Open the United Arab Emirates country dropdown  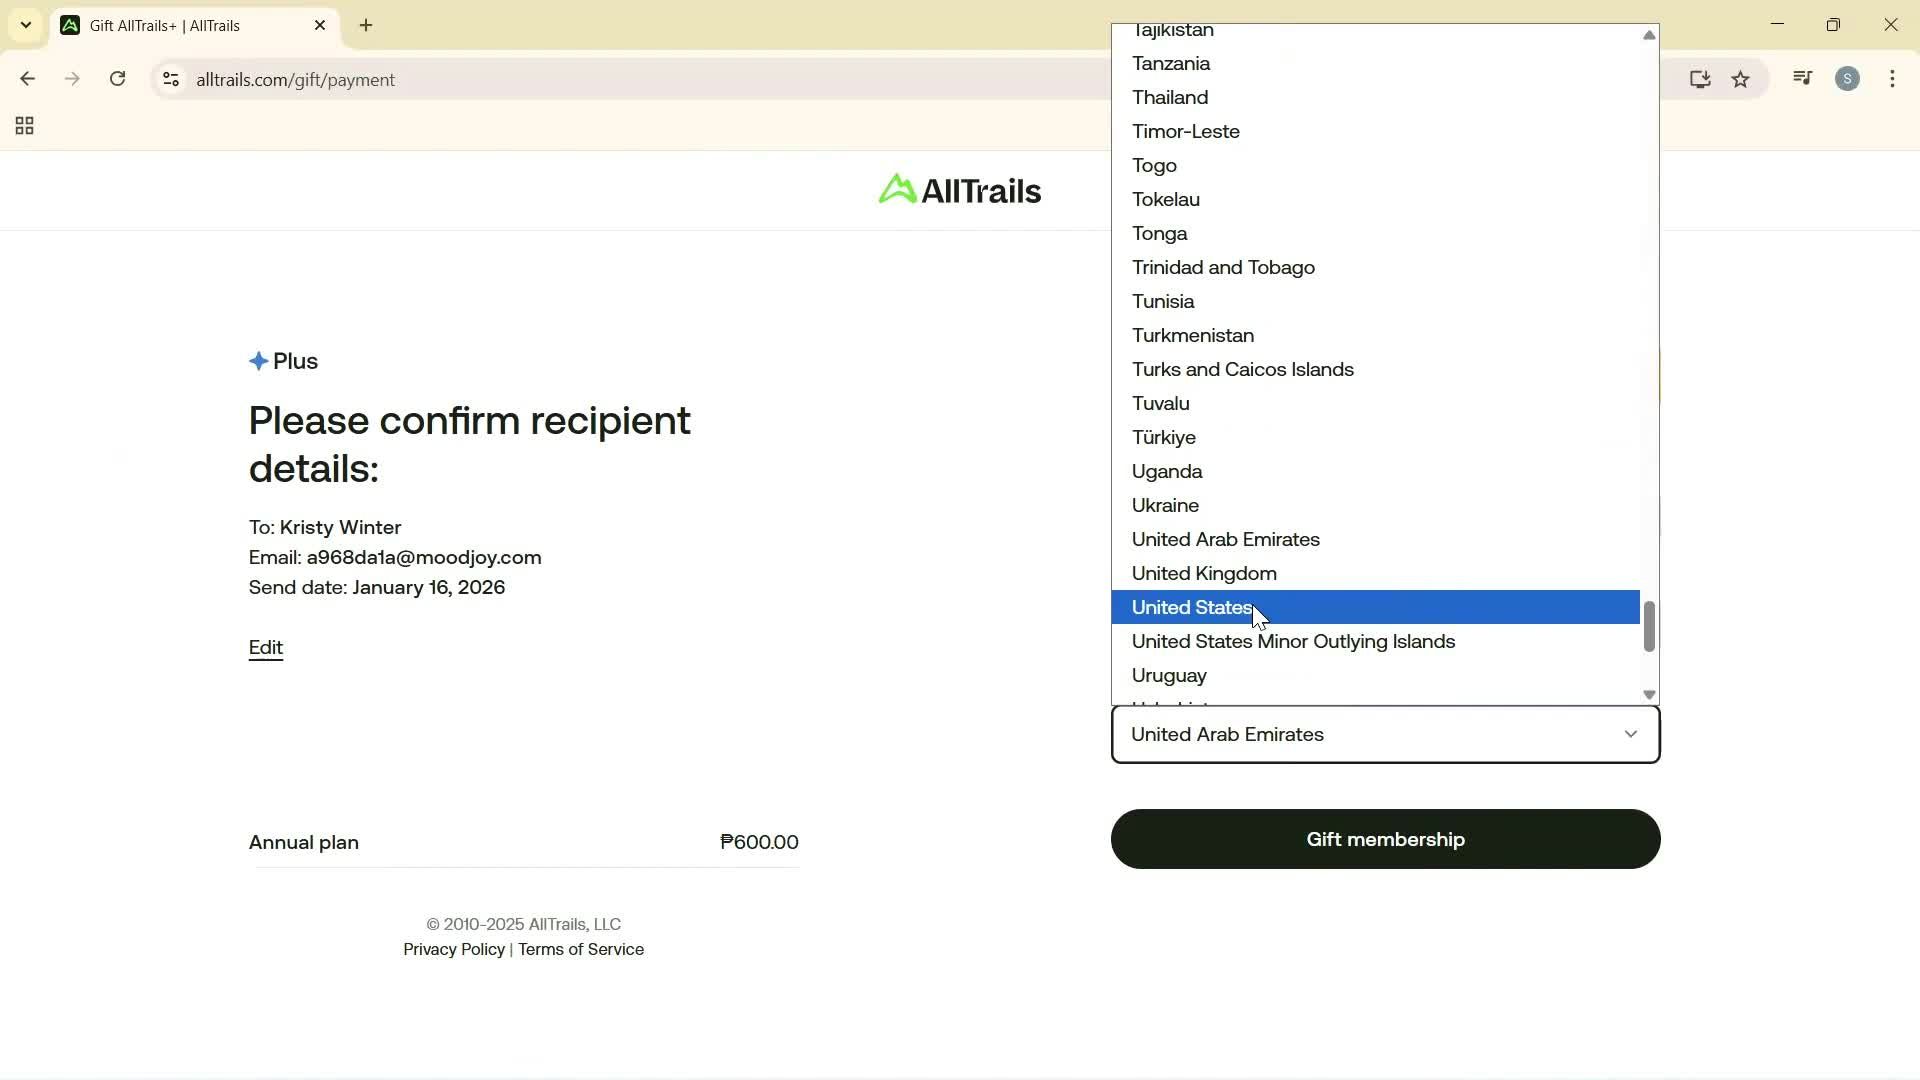1385,734
